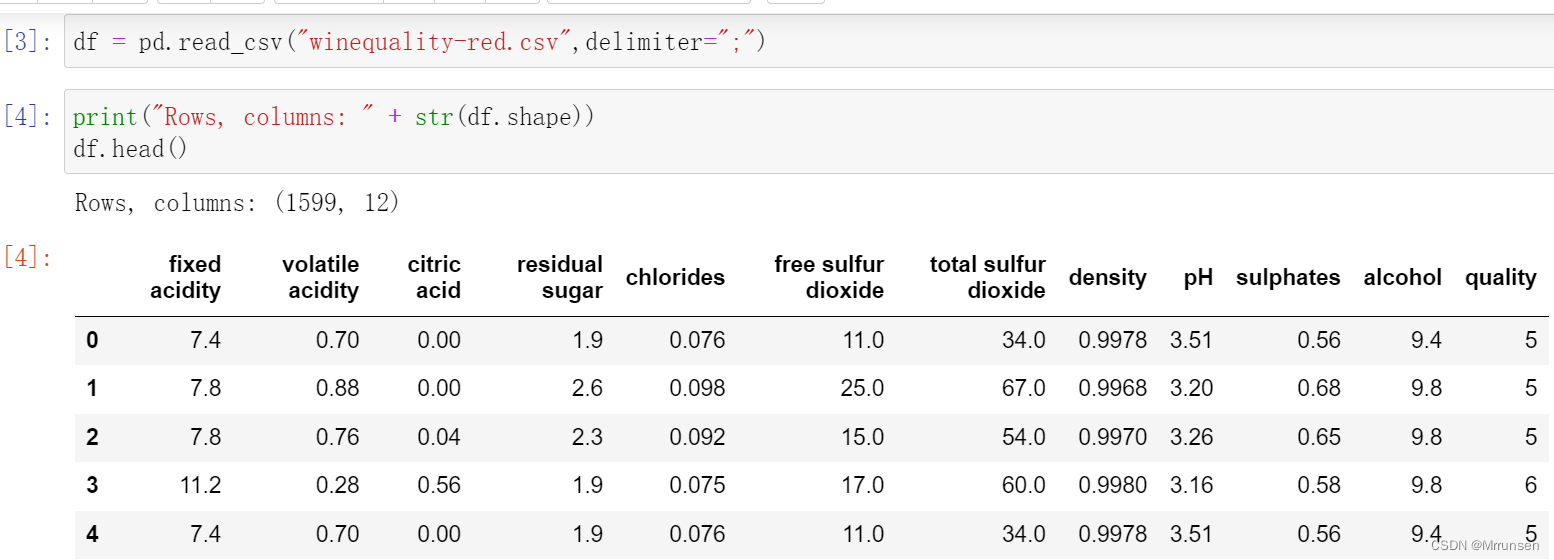This screenshot has height=560, width=1554.
Task: Click the 'sulphates' column header
Action: [x=1288, y=278]
